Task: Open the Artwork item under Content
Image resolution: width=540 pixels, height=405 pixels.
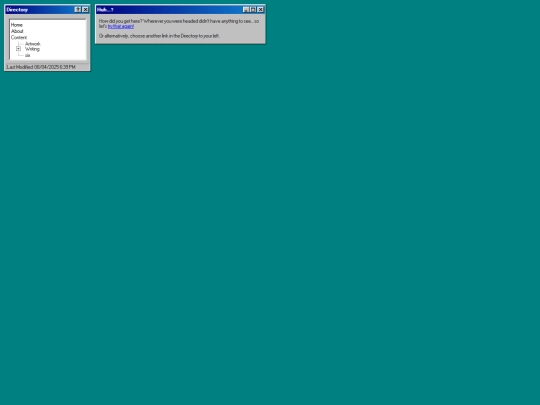Action: point(33,44)
